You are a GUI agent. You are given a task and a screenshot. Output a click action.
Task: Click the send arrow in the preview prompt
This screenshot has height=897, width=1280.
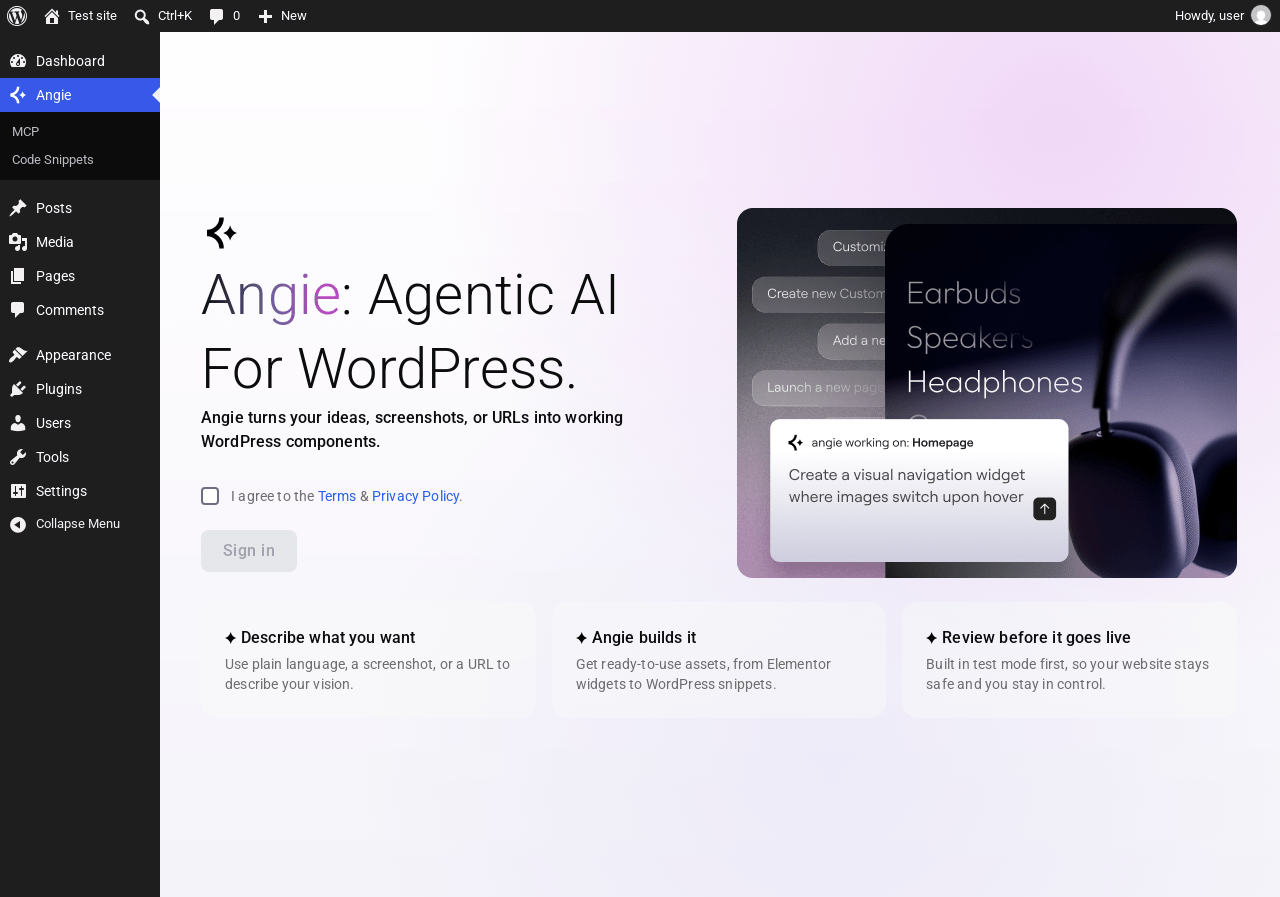tap(1045, 509)
